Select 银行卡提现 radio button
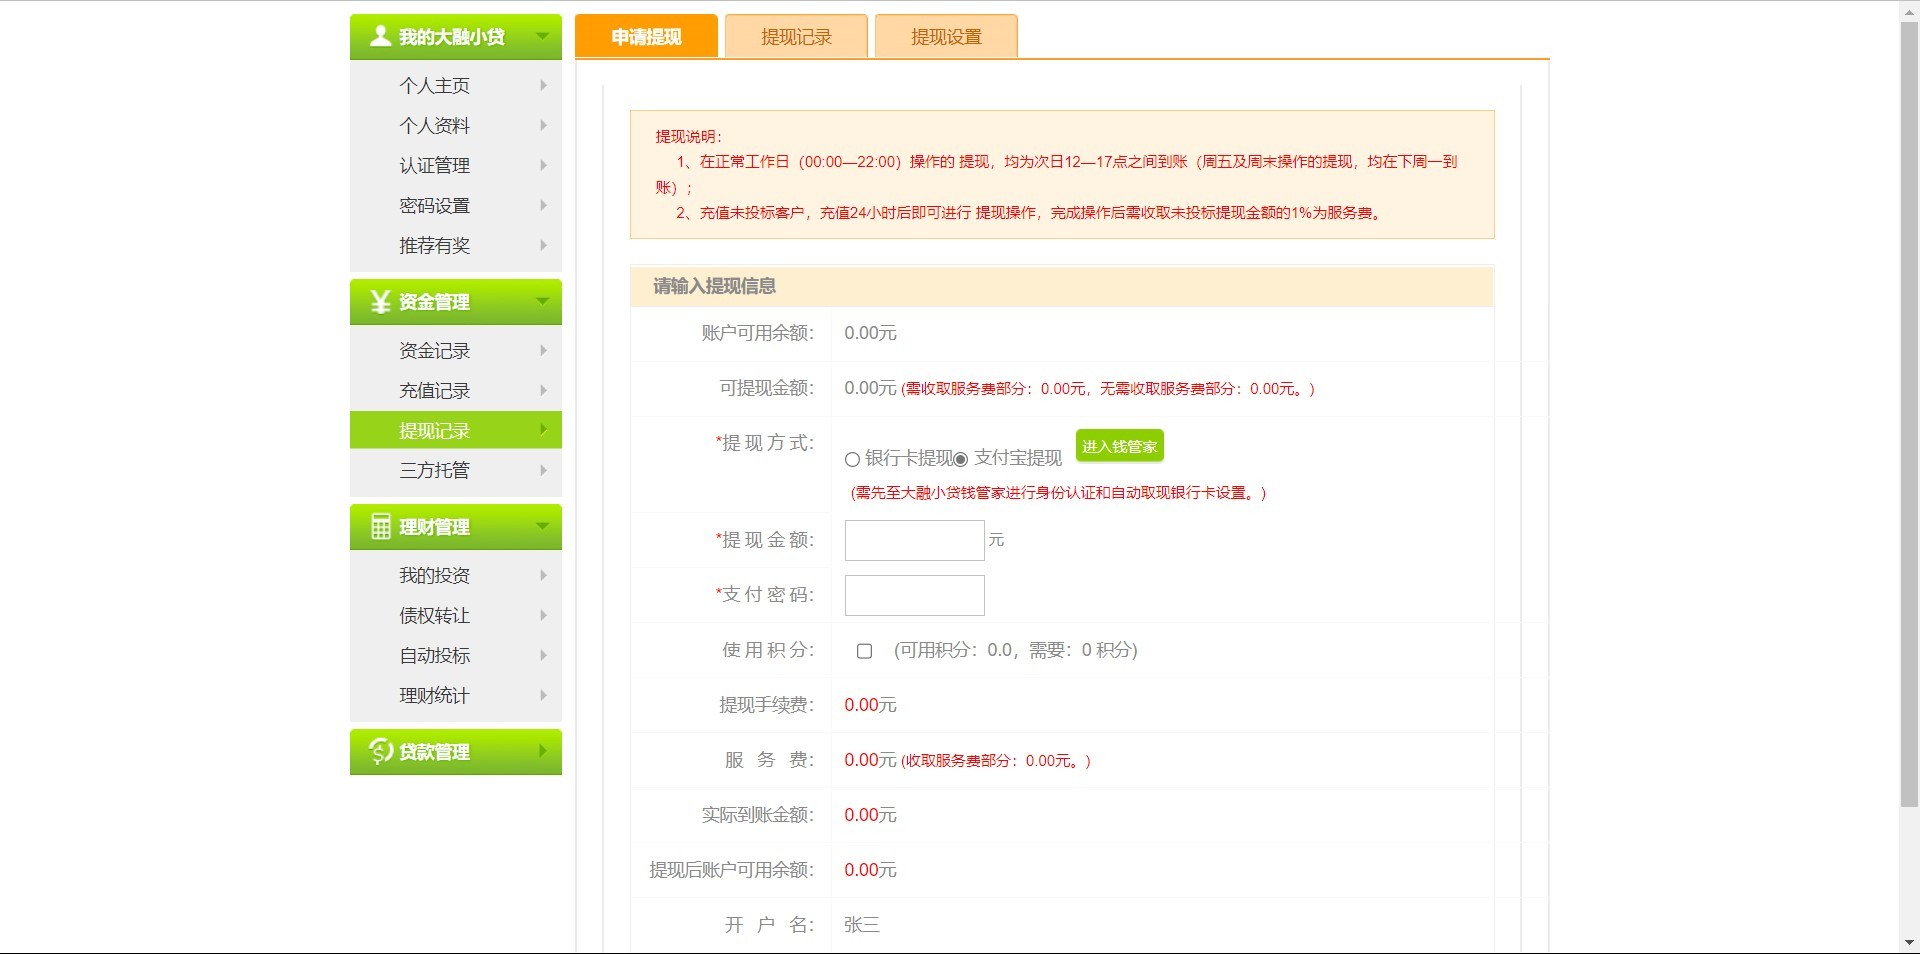The height and width of the screenshot is (954, 1920). tap(852, 459)
